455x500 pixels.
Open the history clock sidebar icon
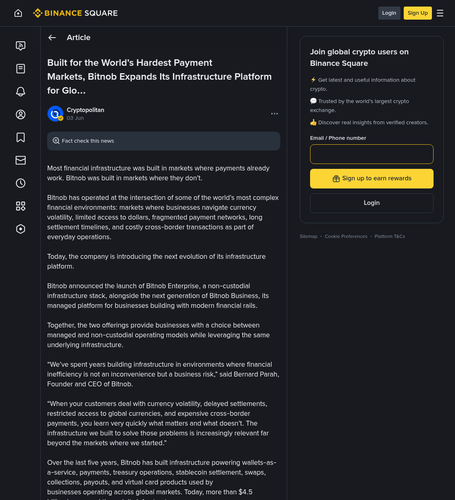pyautogui.click(x=21, y=183)
